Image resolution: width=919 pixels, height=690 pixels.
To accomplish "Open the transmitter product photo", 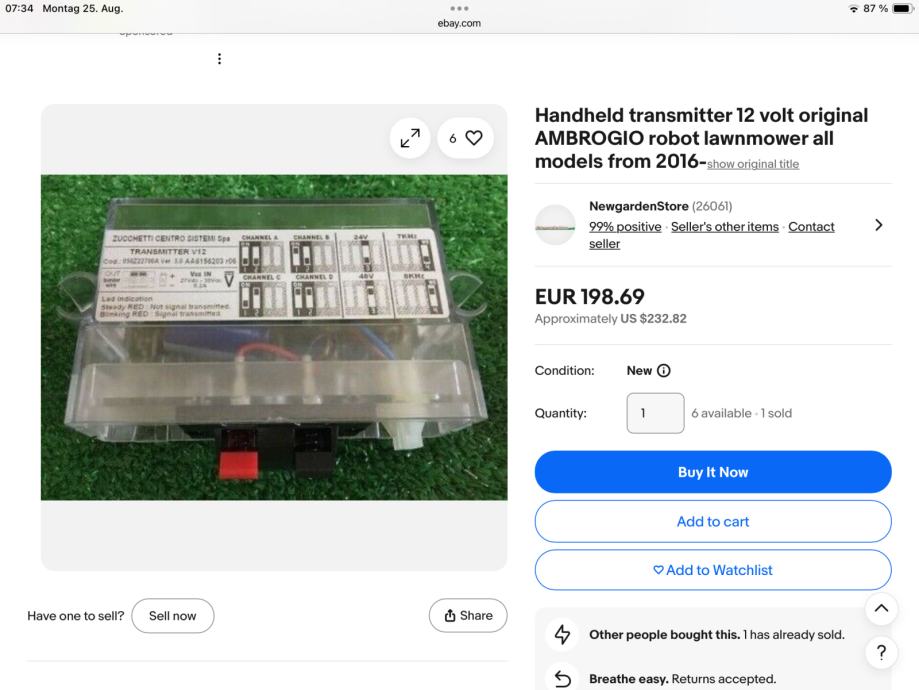I will [x=274, y=338].
